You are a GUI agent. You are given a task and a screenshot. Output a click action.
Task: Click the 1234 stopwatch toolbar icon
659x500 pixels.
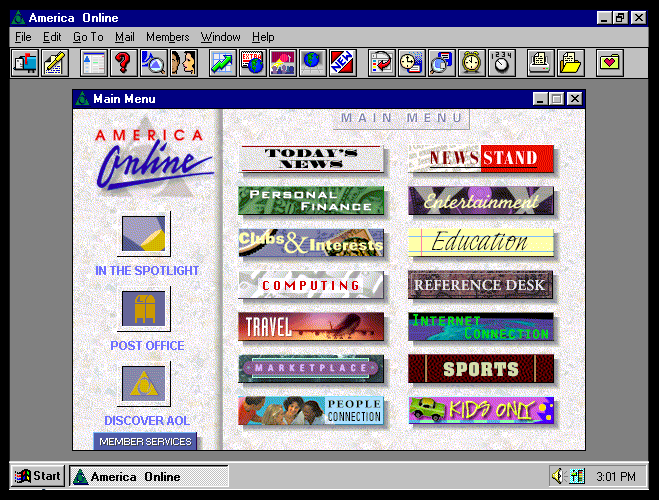point(502,63)
